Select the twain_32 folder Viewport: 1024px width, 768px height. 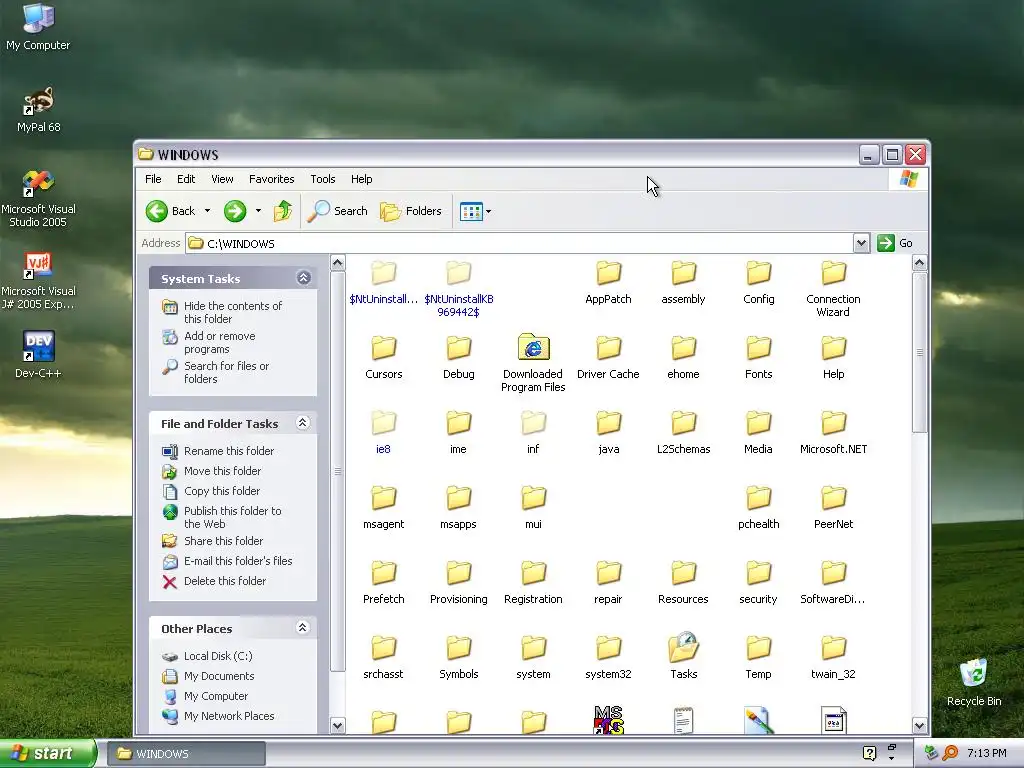(x=833, y=658)
